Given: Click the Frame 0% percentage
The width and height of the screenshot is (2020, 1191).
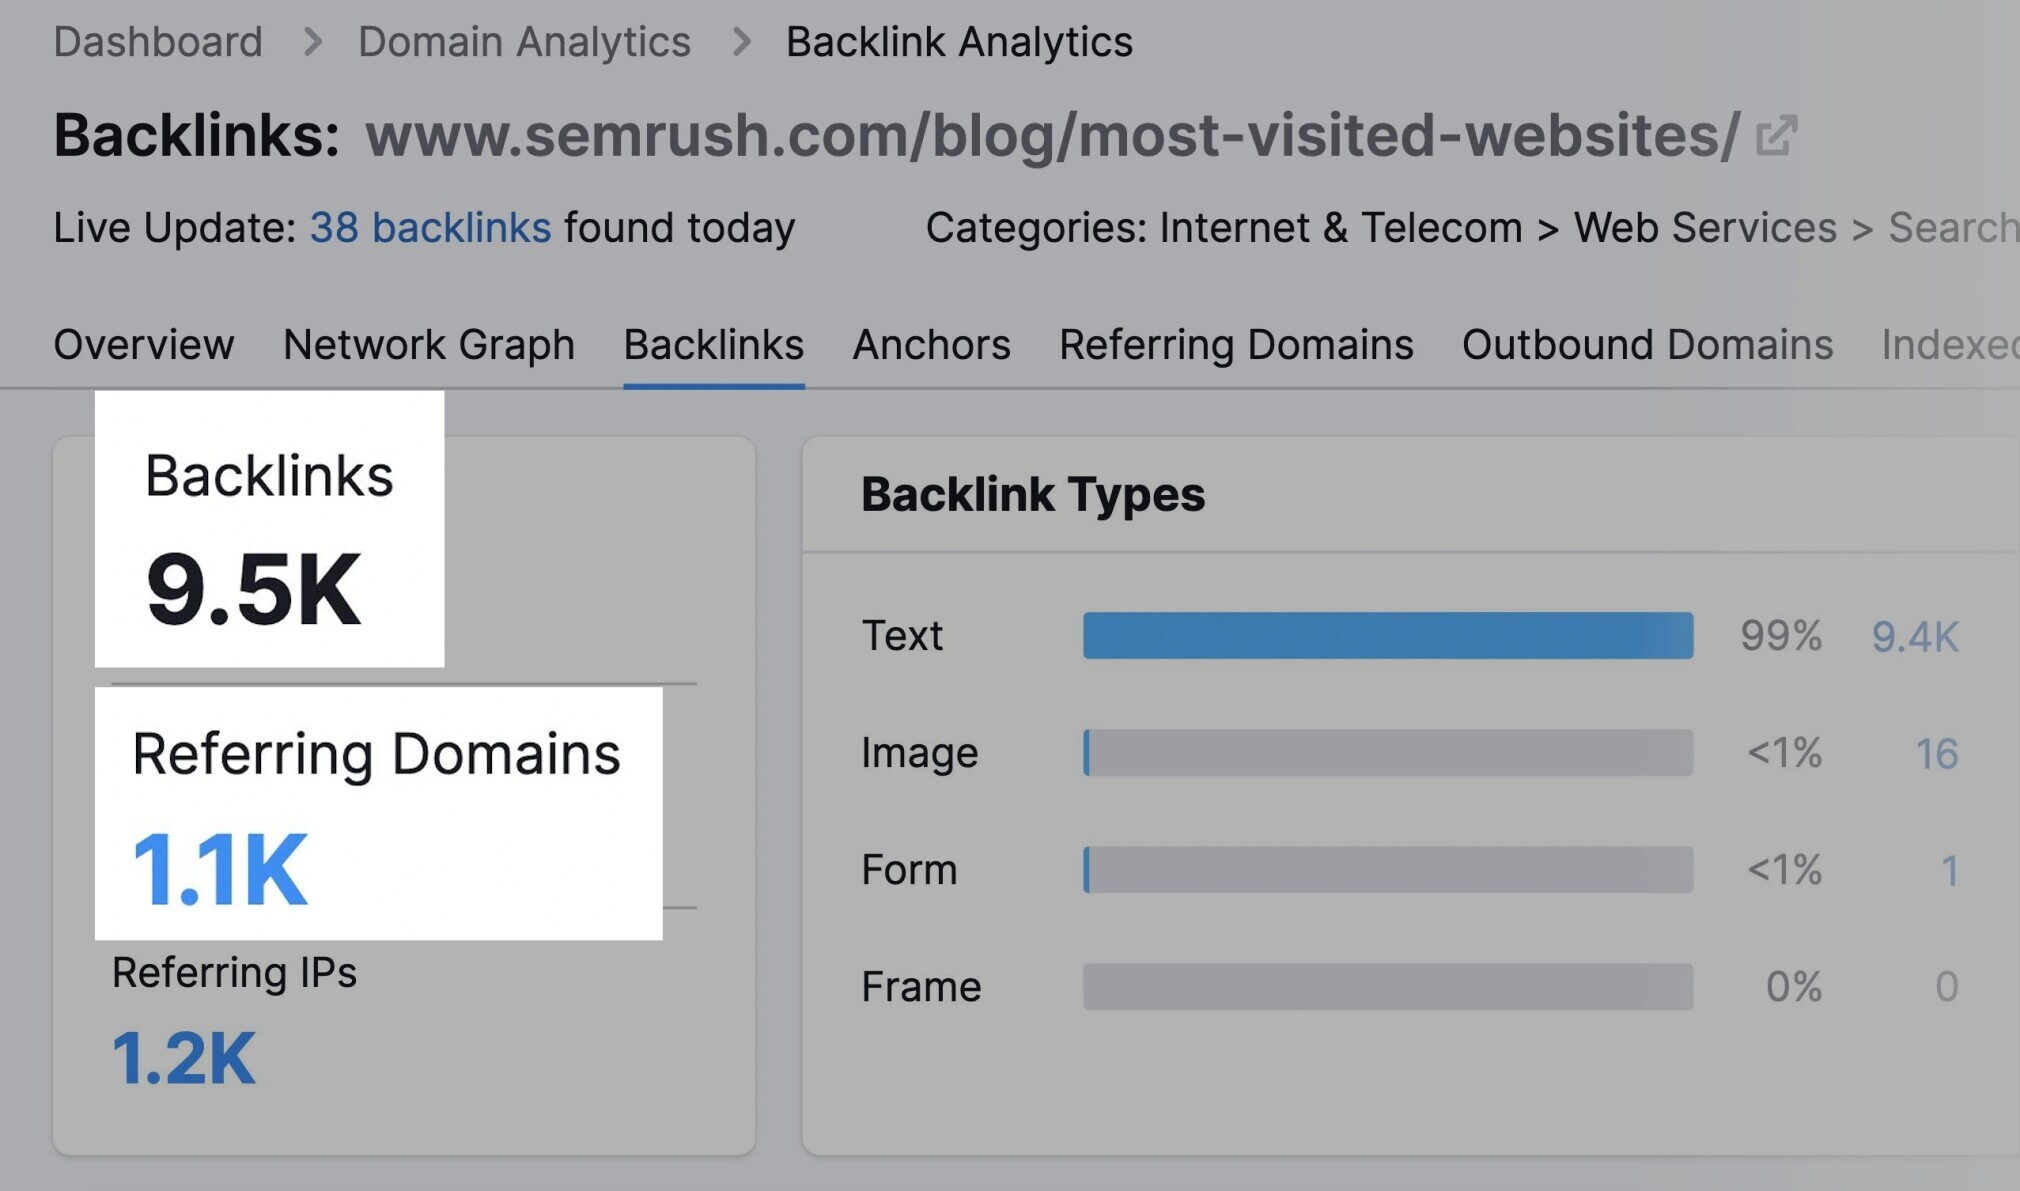Looking at the screenshot, I should 1793,987.
